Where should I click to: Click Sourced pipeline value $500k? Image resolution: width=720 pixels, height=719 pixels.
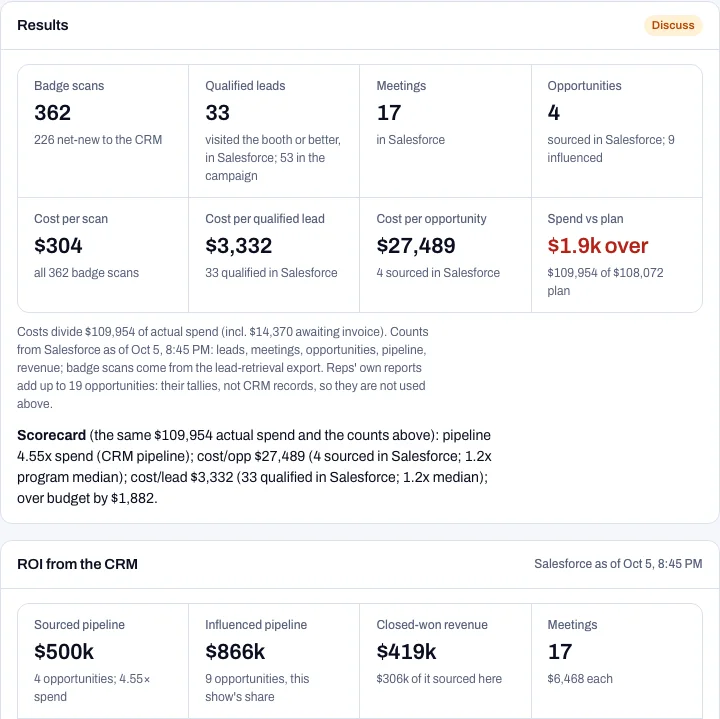tap(64, 652)
